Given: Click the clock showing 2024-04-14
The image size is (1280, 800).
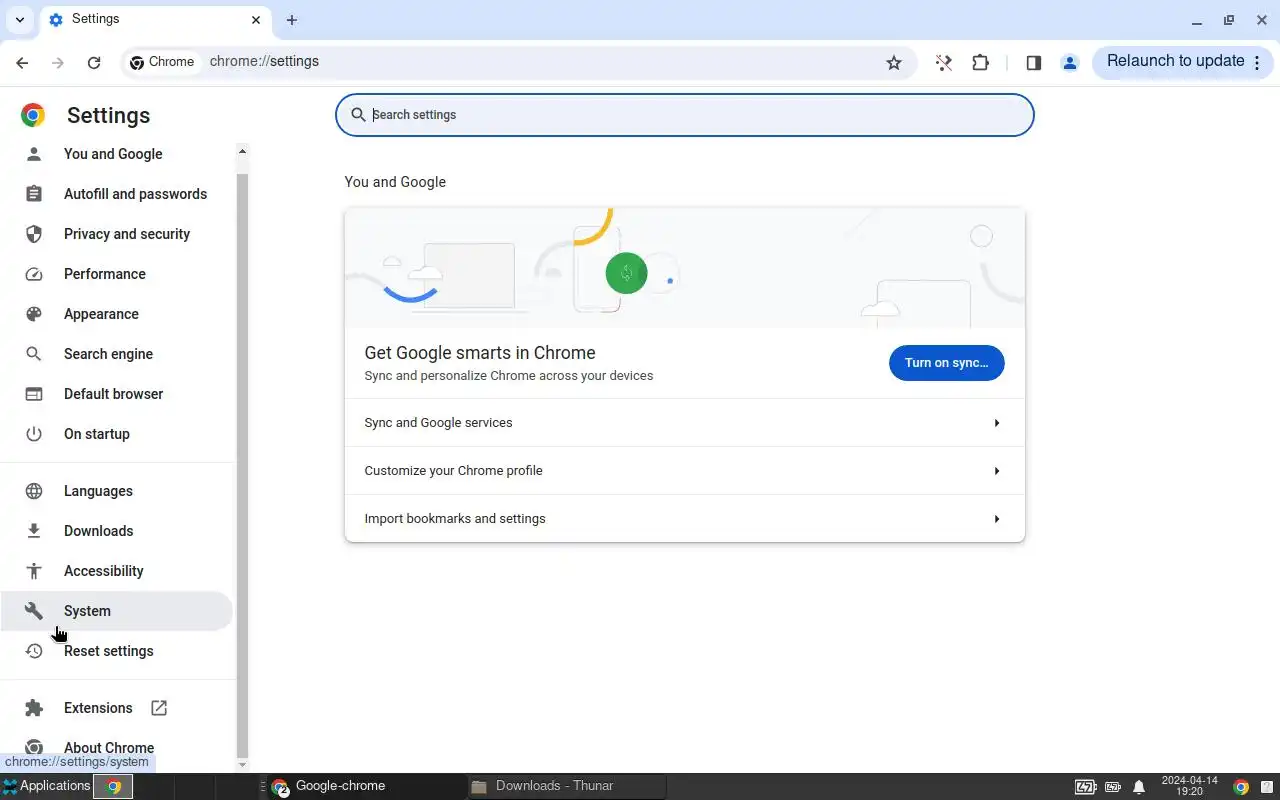Looking at the screenshot, I should tap(1190, 786).
